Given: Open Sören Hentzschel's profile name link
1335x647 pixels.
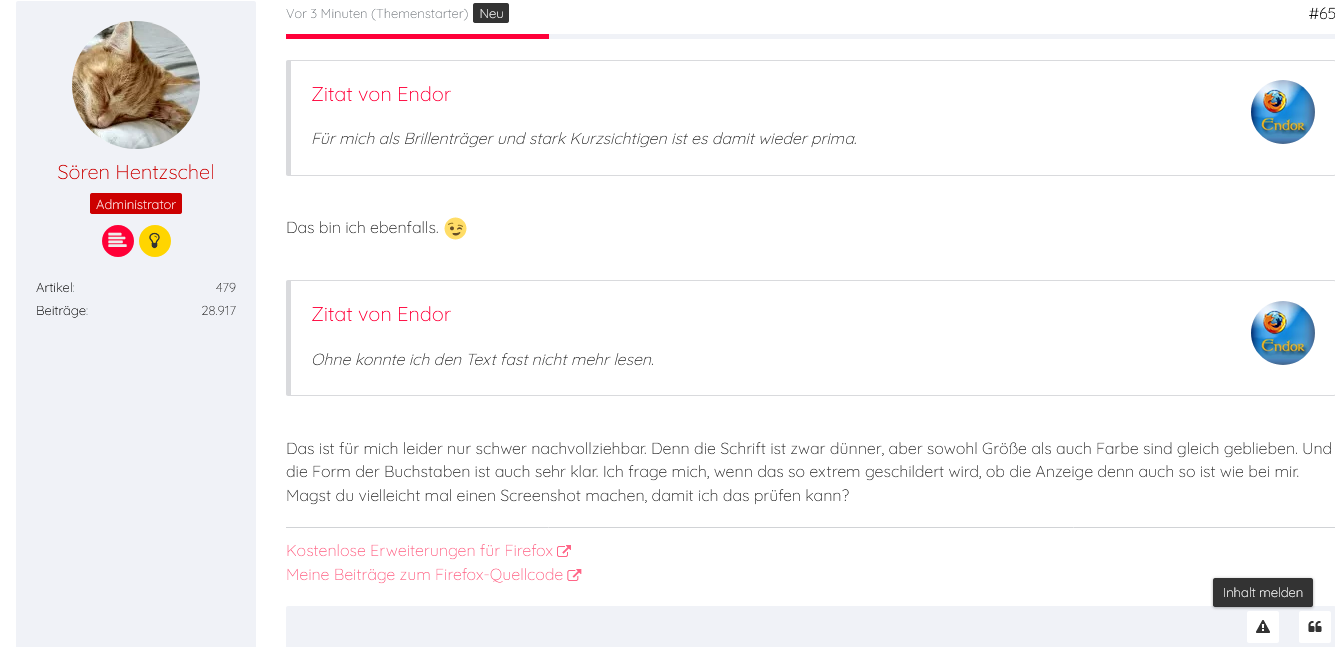Looking at the screenshot, I should (136, 172).
